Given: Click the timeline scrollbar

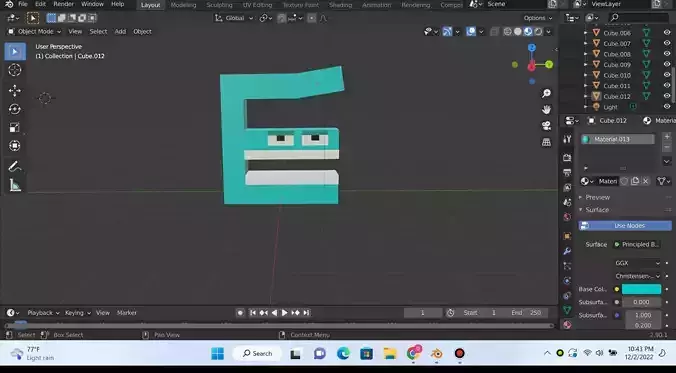Looking at the screenshot, I should click(x=279, y=326).
